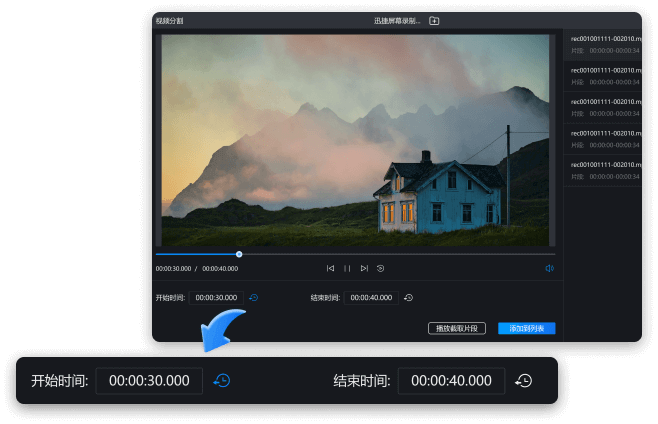Select the enlarged 00:00:30.000 start time field
The height and width of the screenshot is (424, 658).
(149, 381)
